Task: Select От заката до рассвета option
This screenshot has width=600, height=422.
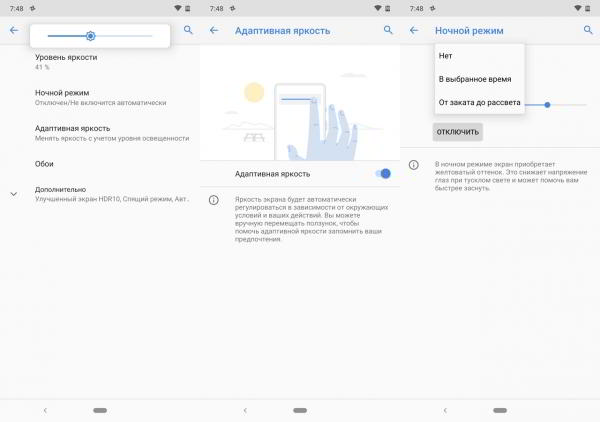Action: [479, 103]
